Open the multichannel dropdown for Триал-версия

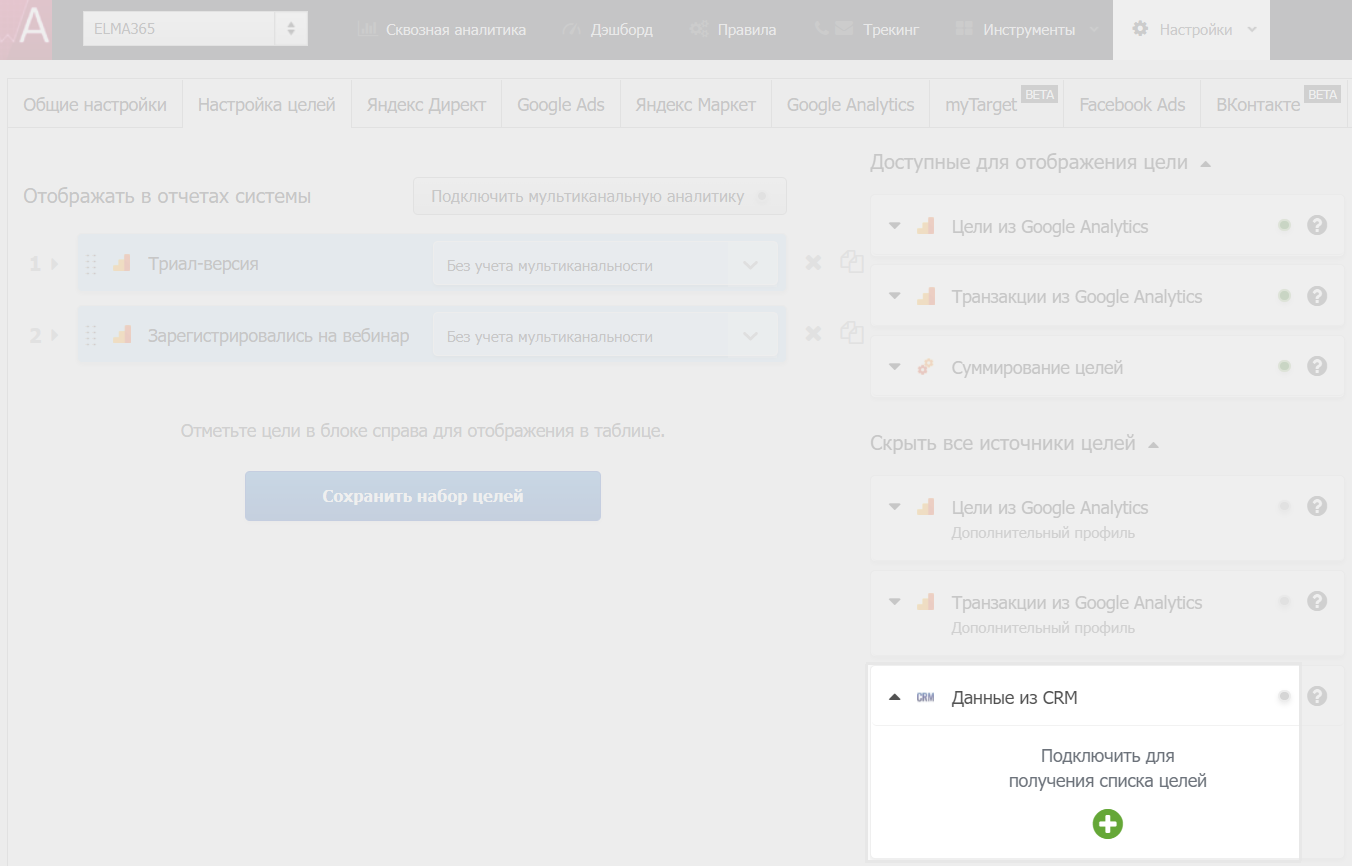(x=605, y=265)
